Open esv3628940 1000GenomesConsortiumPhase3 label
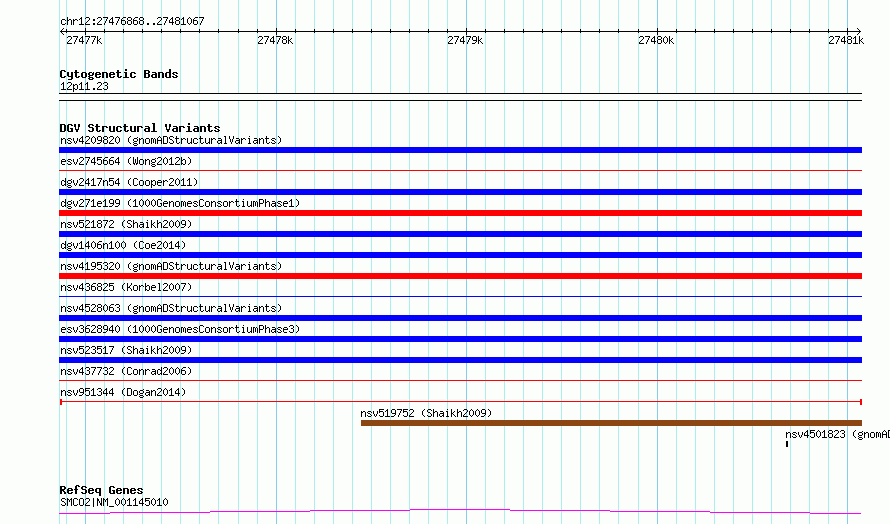Screen dimensions: 890x524 pos(180,329)
